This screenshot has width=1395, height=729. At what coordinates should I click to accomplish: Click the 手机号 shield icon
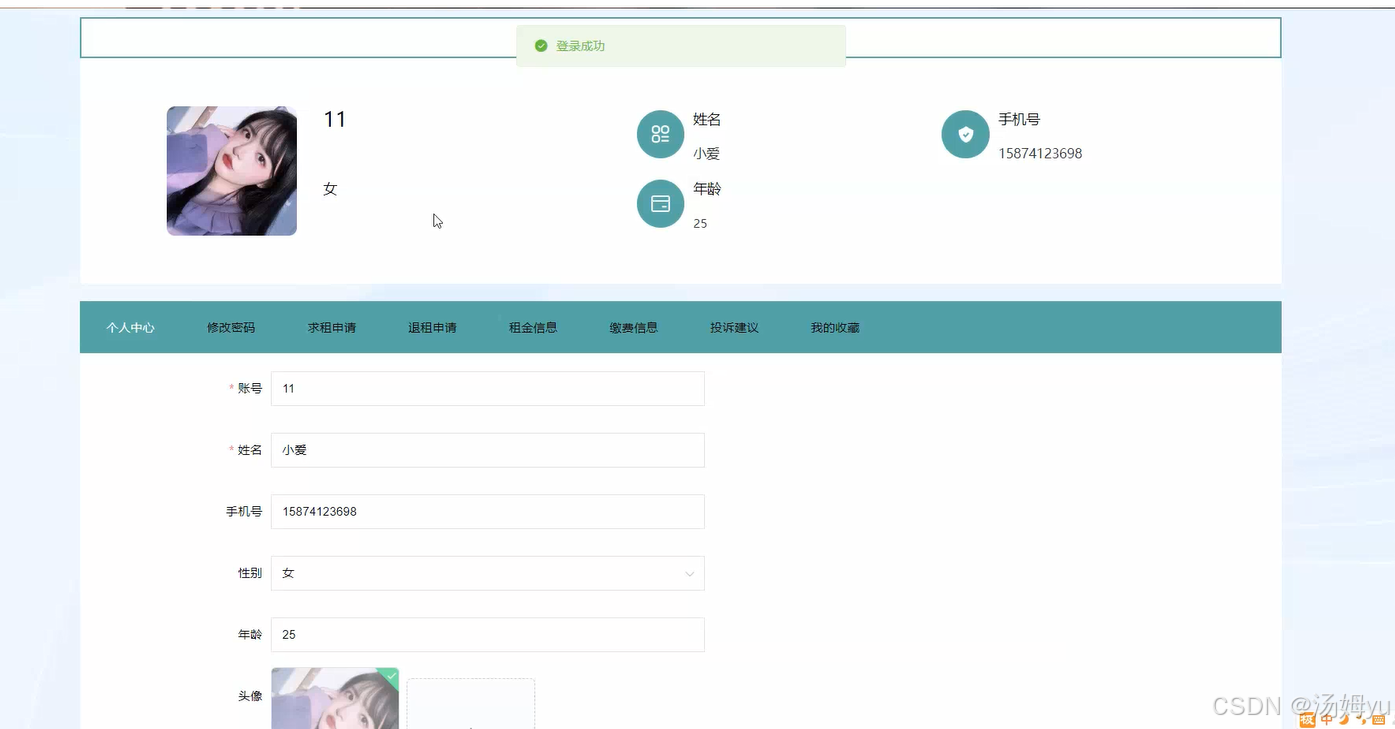[965, 134]
